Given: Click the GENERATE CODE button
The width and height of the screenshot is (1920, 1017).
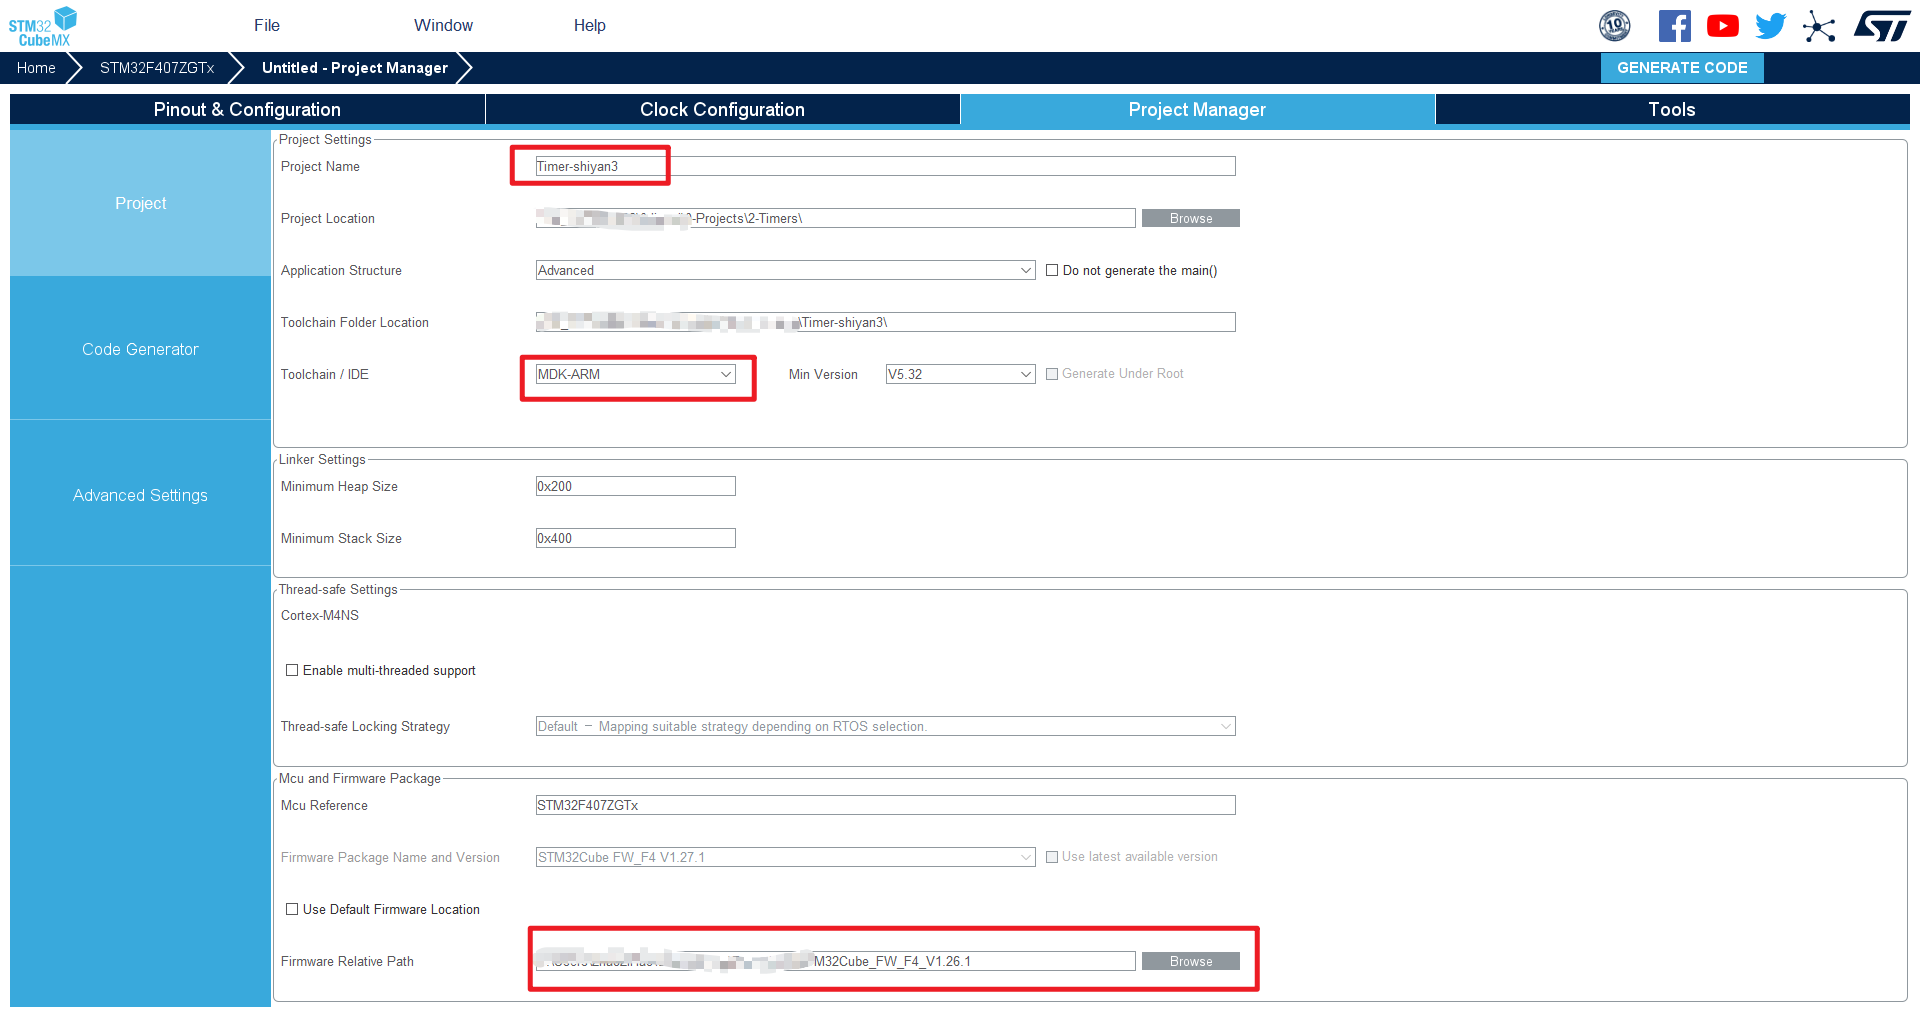Looking at the screenshot, I should click(1682, 68).
